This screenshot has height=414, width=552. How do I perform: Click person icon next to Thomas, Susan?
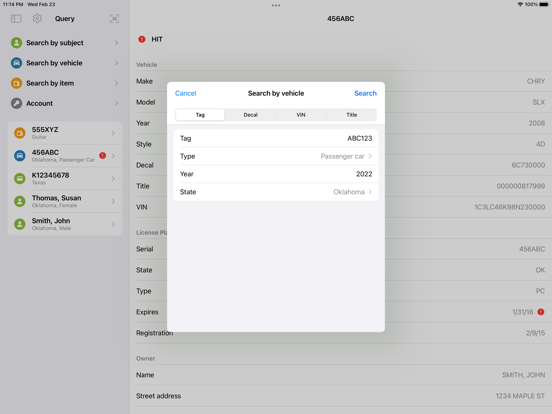[20, 201]
